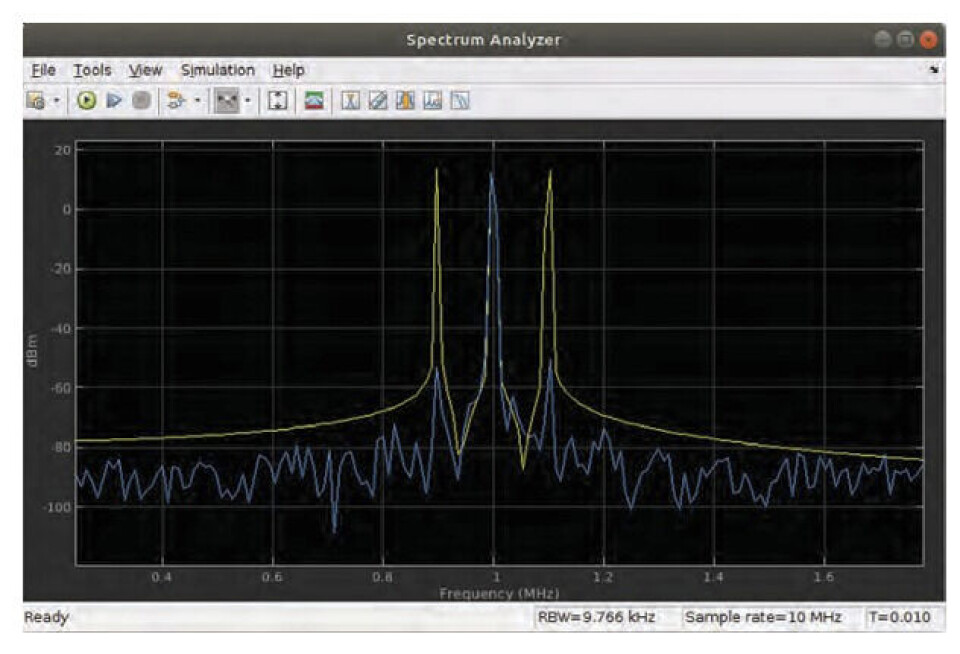Toggle the zoom tool button
960x654 pixels.
227,100
